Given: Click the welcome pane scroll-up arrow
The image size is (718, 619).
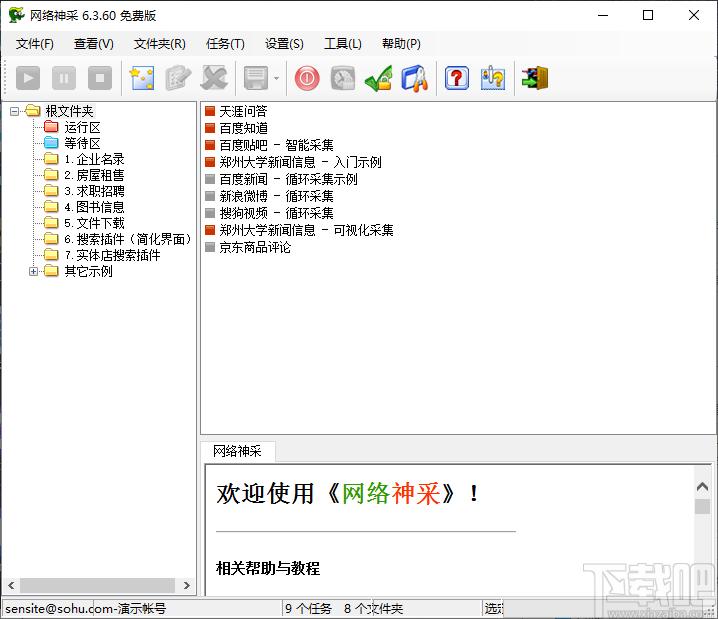Looking at the screenshot, I should [702, 487].
